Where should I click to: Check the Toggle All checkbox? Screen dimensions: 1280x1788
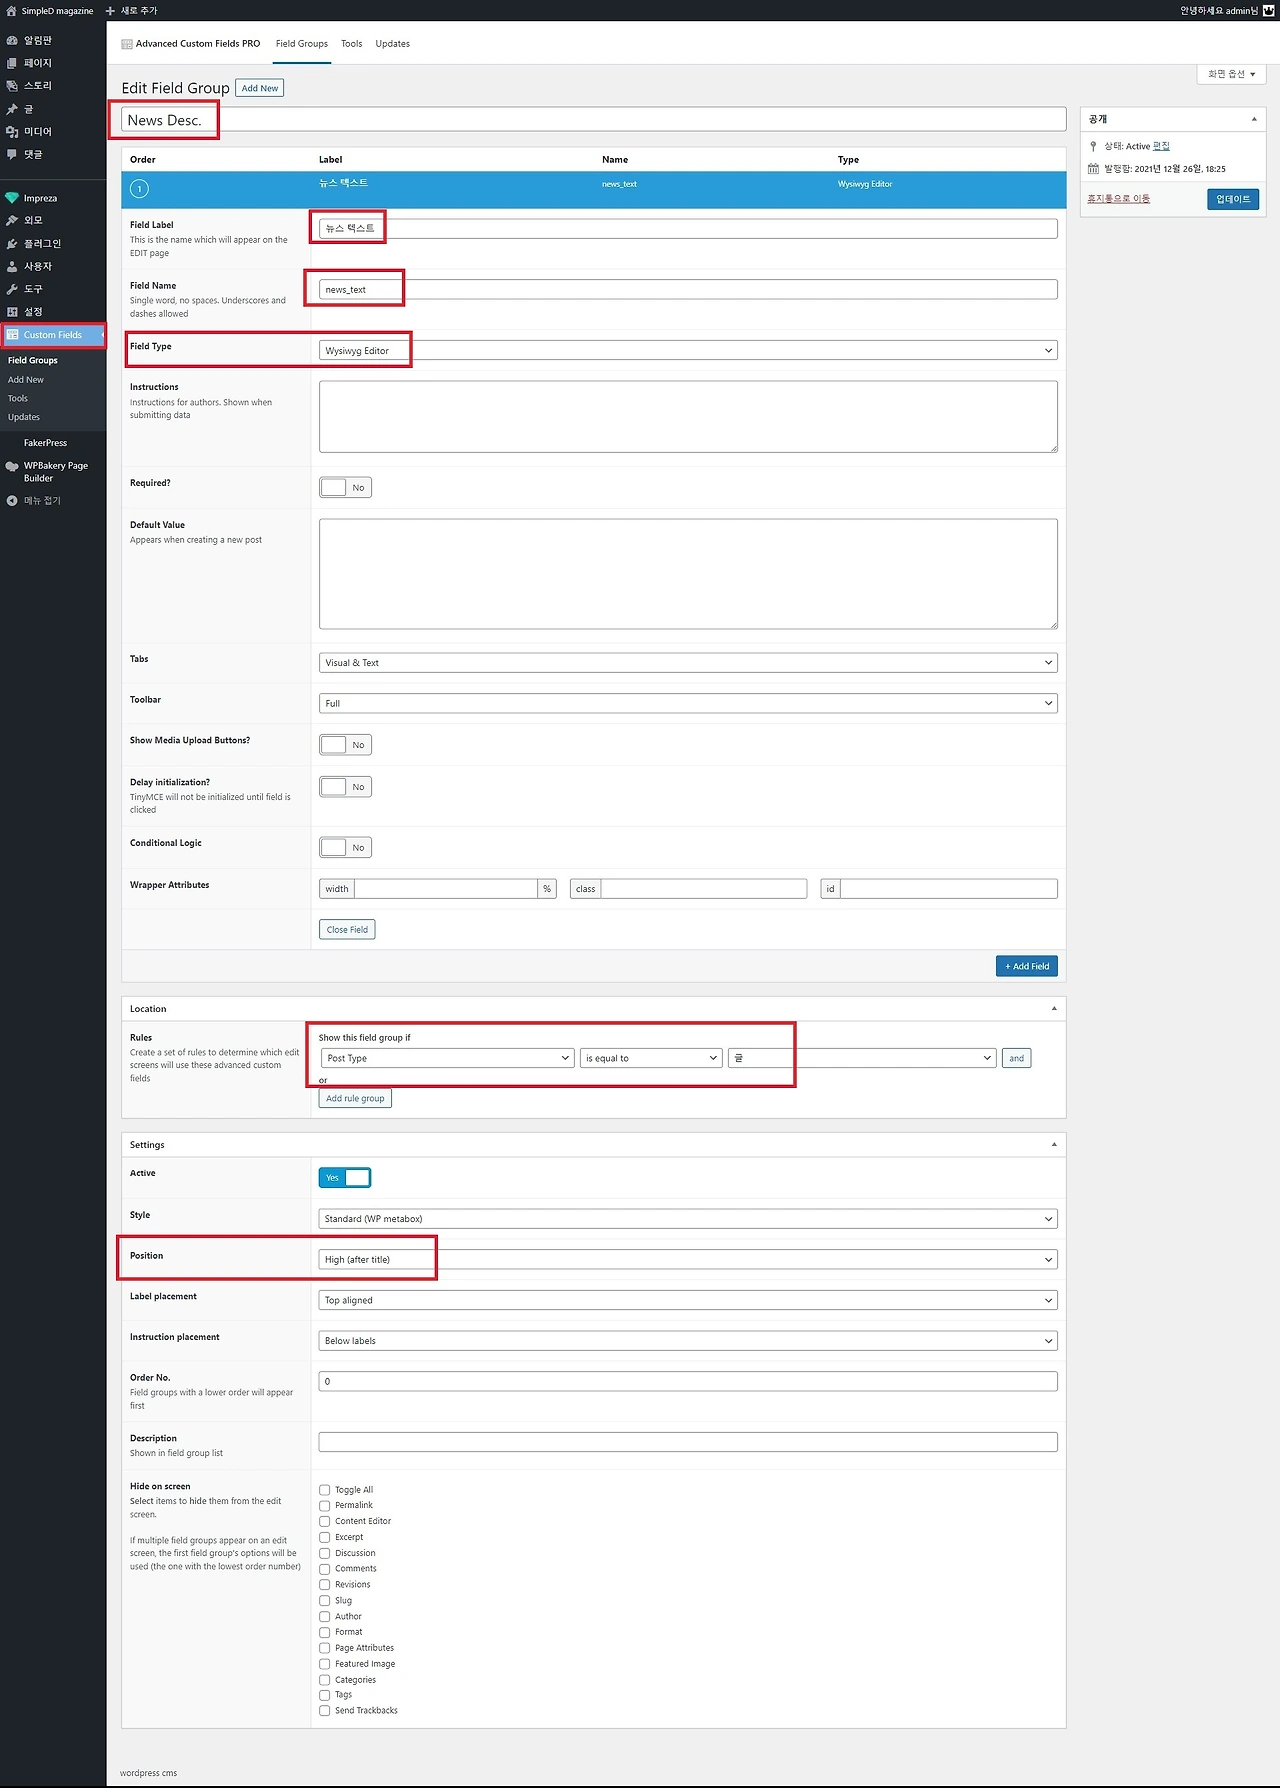click(325, 1490)
